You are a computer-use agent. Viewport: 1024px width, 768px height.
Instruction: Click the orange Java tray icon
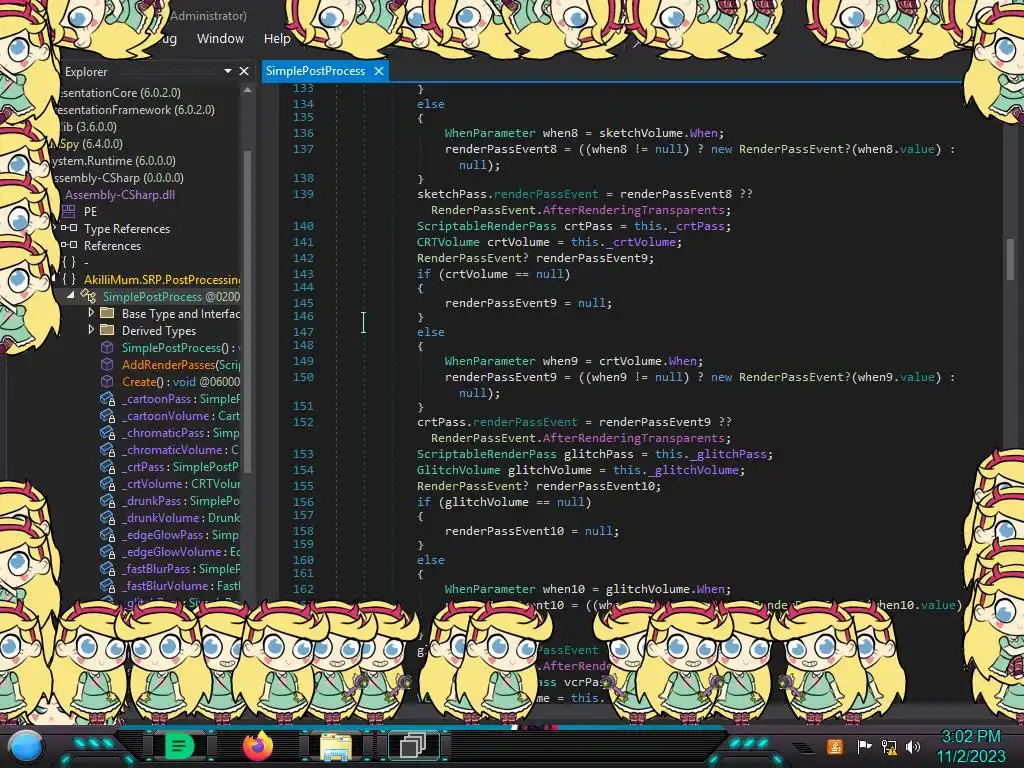click(x=835, y=746)
